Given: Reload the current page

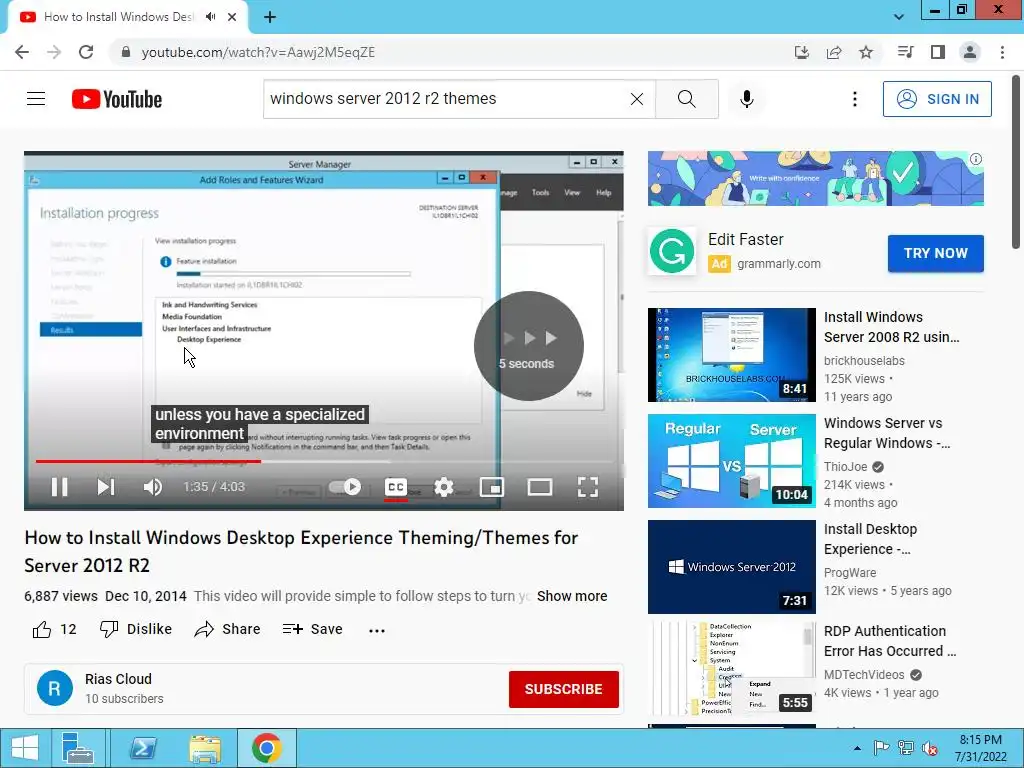Looking at the screenshot, I should click(86, 52).
